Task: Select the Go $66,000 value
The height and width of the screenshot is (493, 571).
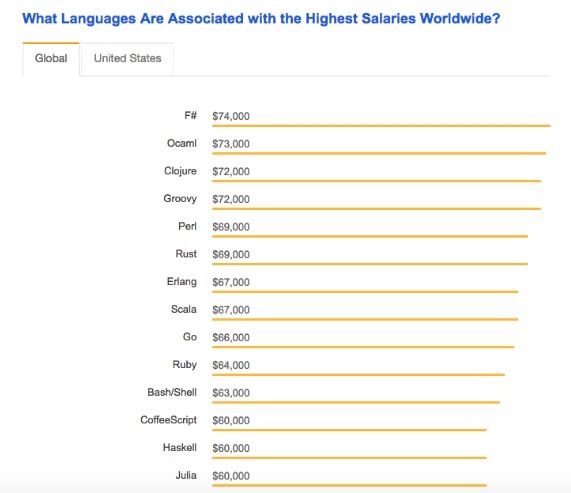Action: coord(231,338)
